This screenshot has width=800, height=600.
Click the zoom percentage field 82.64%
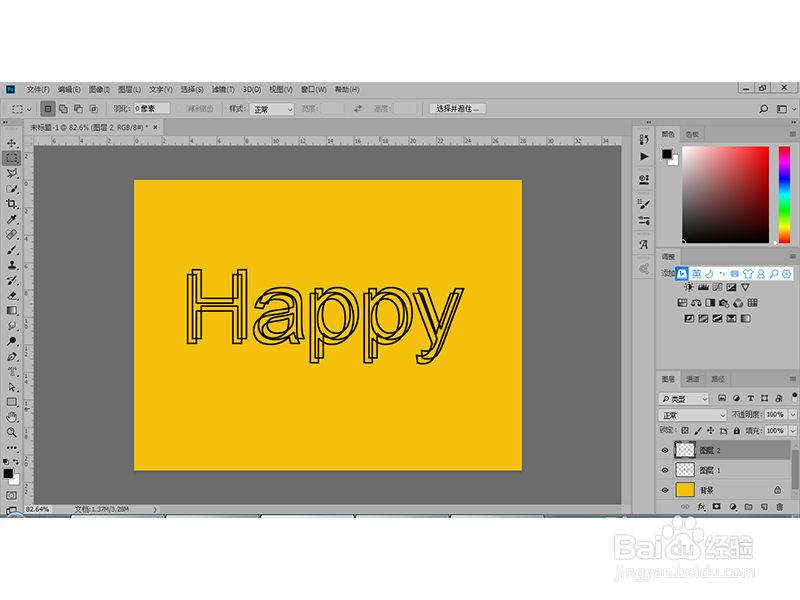(37, 509)
